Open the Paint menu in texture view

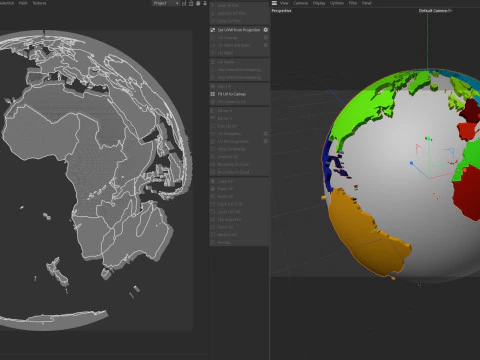(23, 3)
